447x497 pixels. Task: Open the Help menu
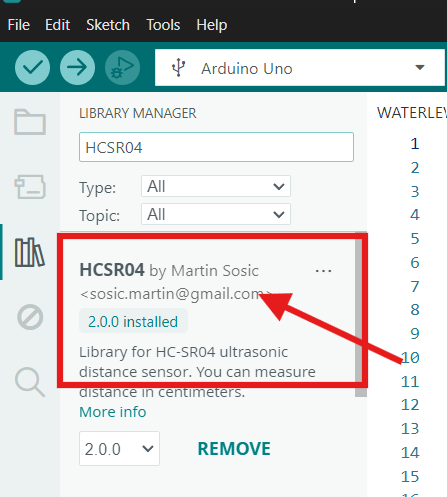pyautogui.click(x=212, y=25)
